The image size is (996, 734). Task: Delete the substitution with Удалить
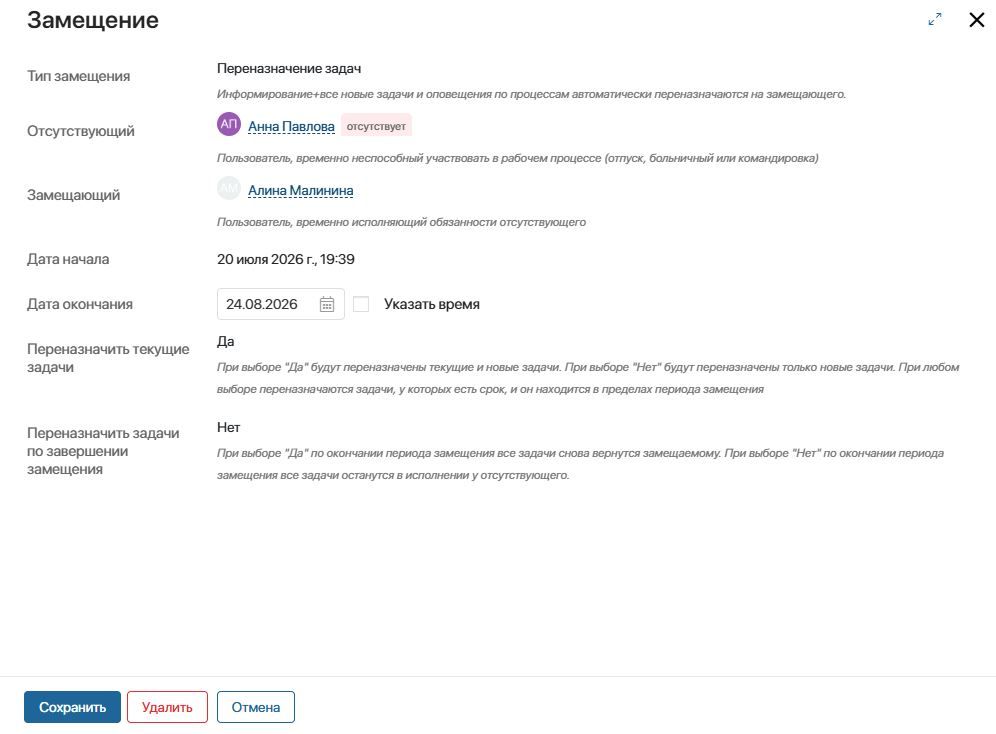tap(167, 707)
